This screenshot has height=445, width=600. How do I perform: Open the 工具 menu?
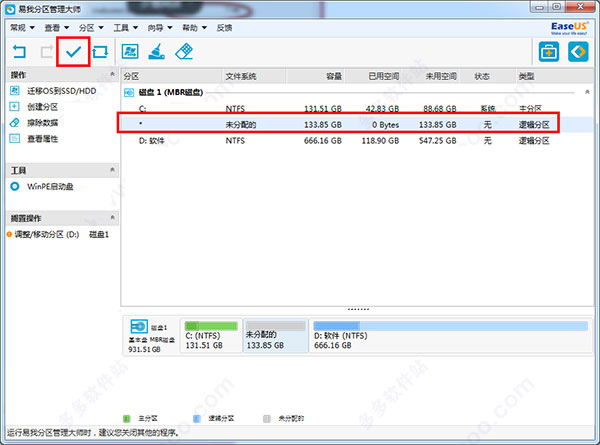tap(126, 28)
